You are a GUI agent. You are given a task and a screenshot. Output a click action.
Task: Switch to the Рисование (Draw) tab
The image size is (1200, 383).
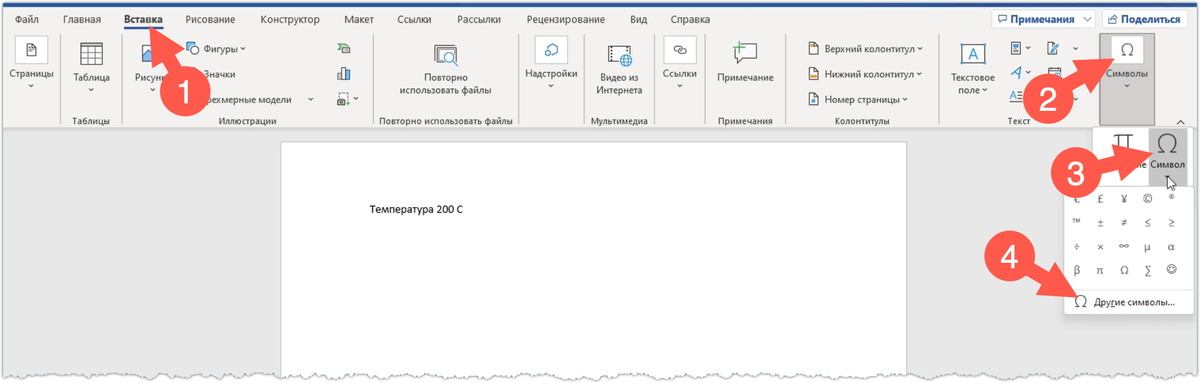210,19
